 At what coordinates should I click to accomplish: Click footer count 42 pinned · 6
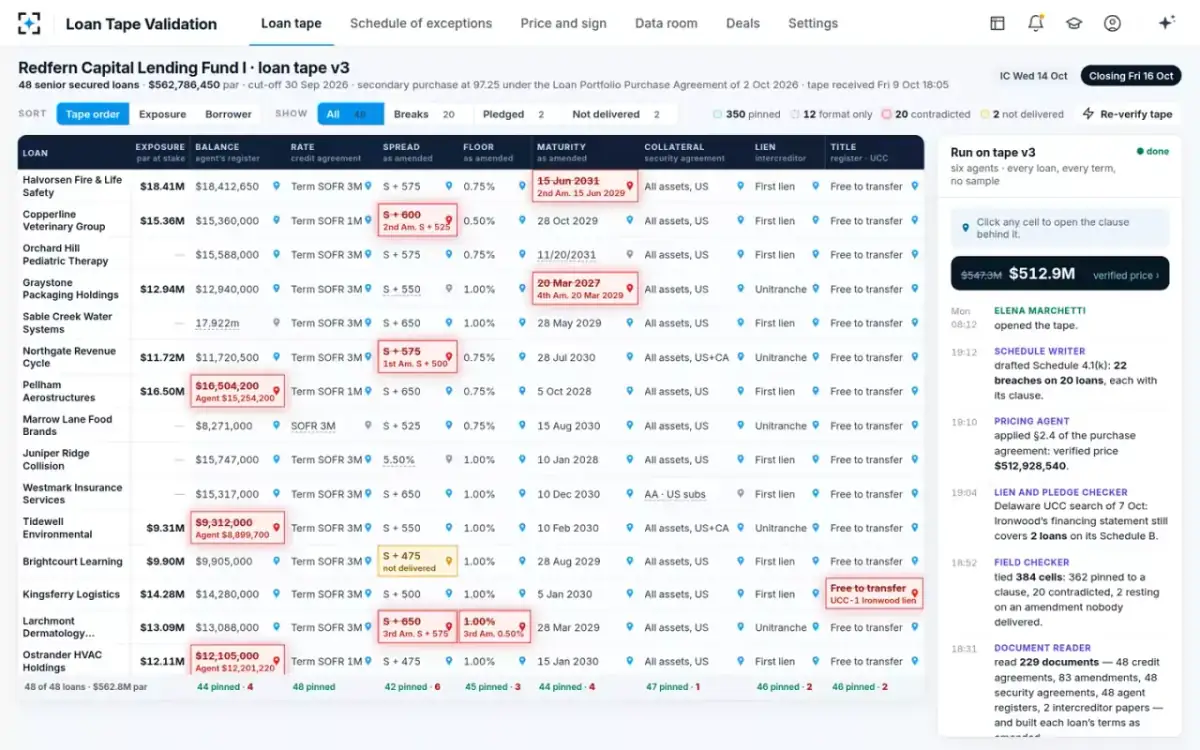pos(412,687)
